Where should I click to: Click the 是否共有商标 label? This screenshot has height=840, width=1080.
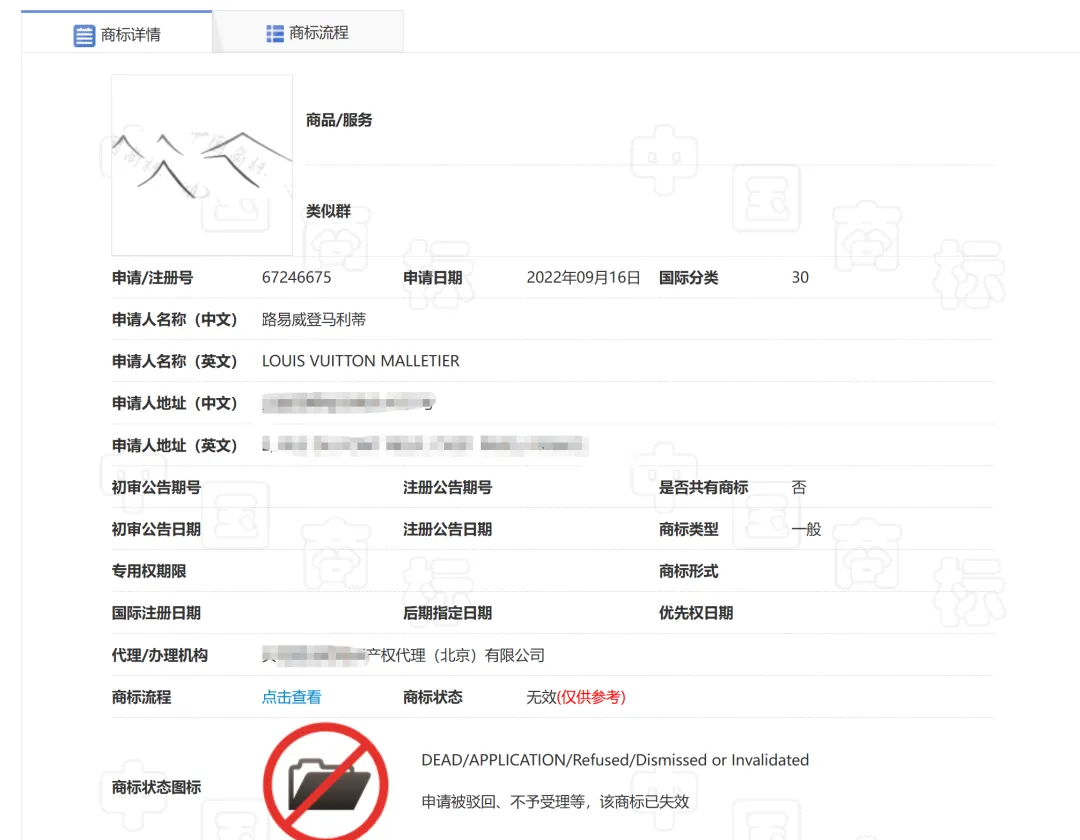(703, 487)
